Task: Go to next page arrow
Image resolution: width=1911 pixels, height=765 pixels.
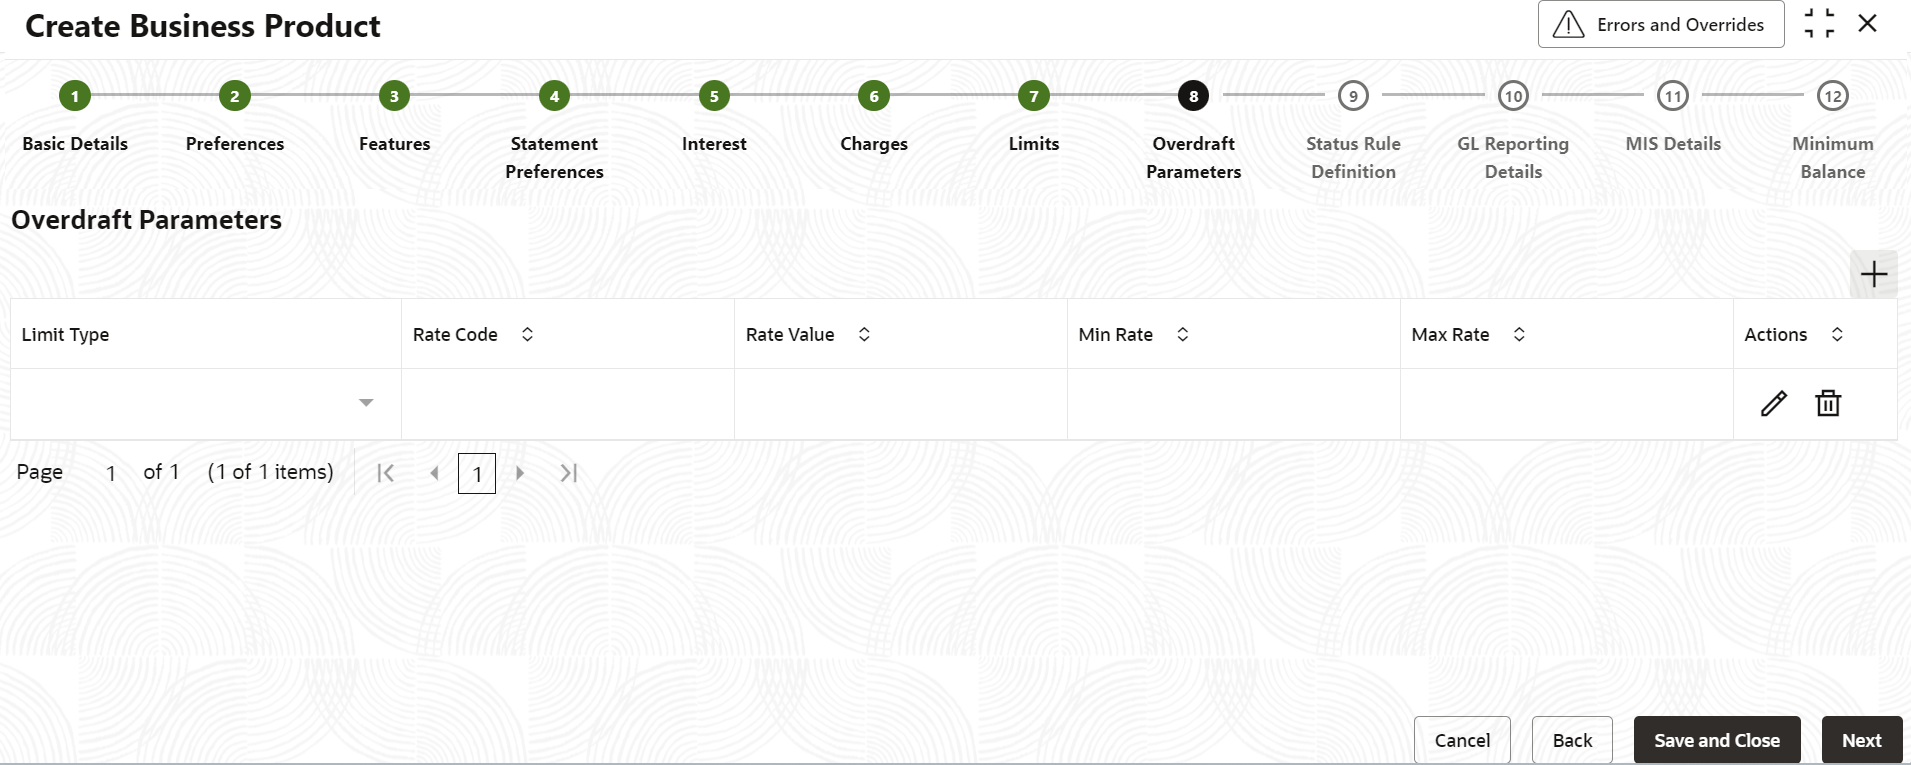Action: 520,473
